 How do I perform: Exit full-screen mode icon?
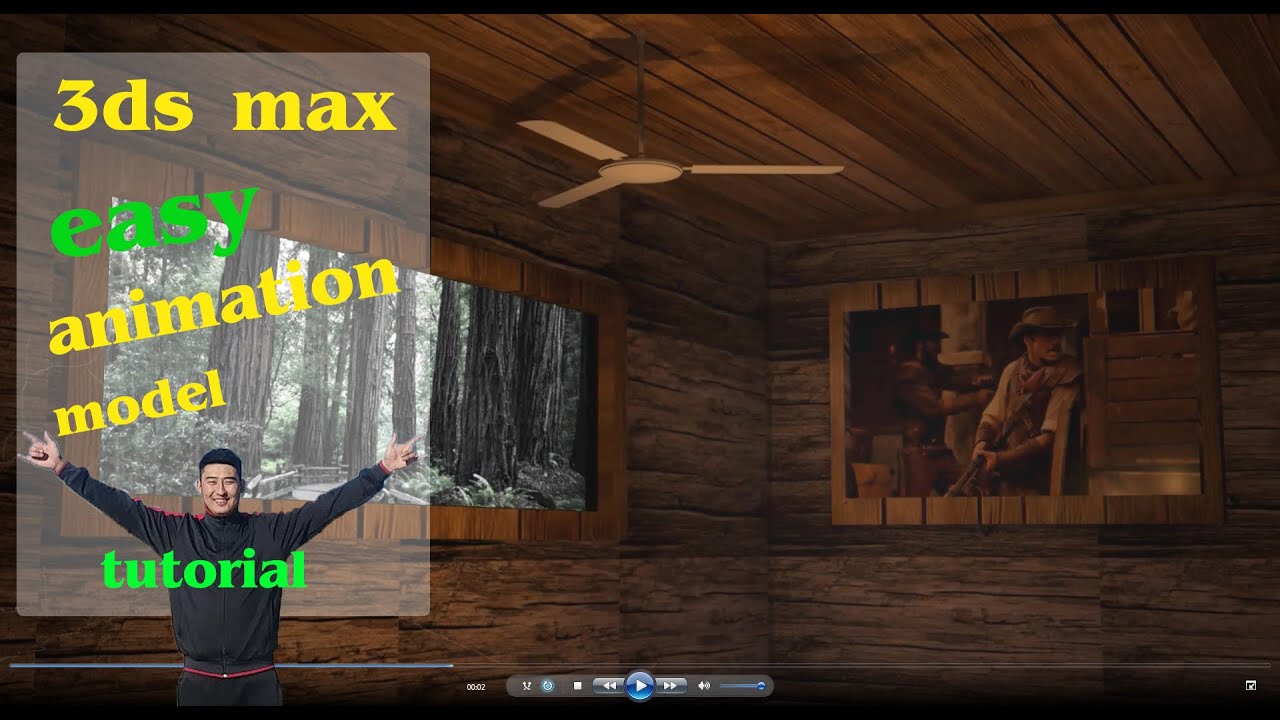point(1251,685)
